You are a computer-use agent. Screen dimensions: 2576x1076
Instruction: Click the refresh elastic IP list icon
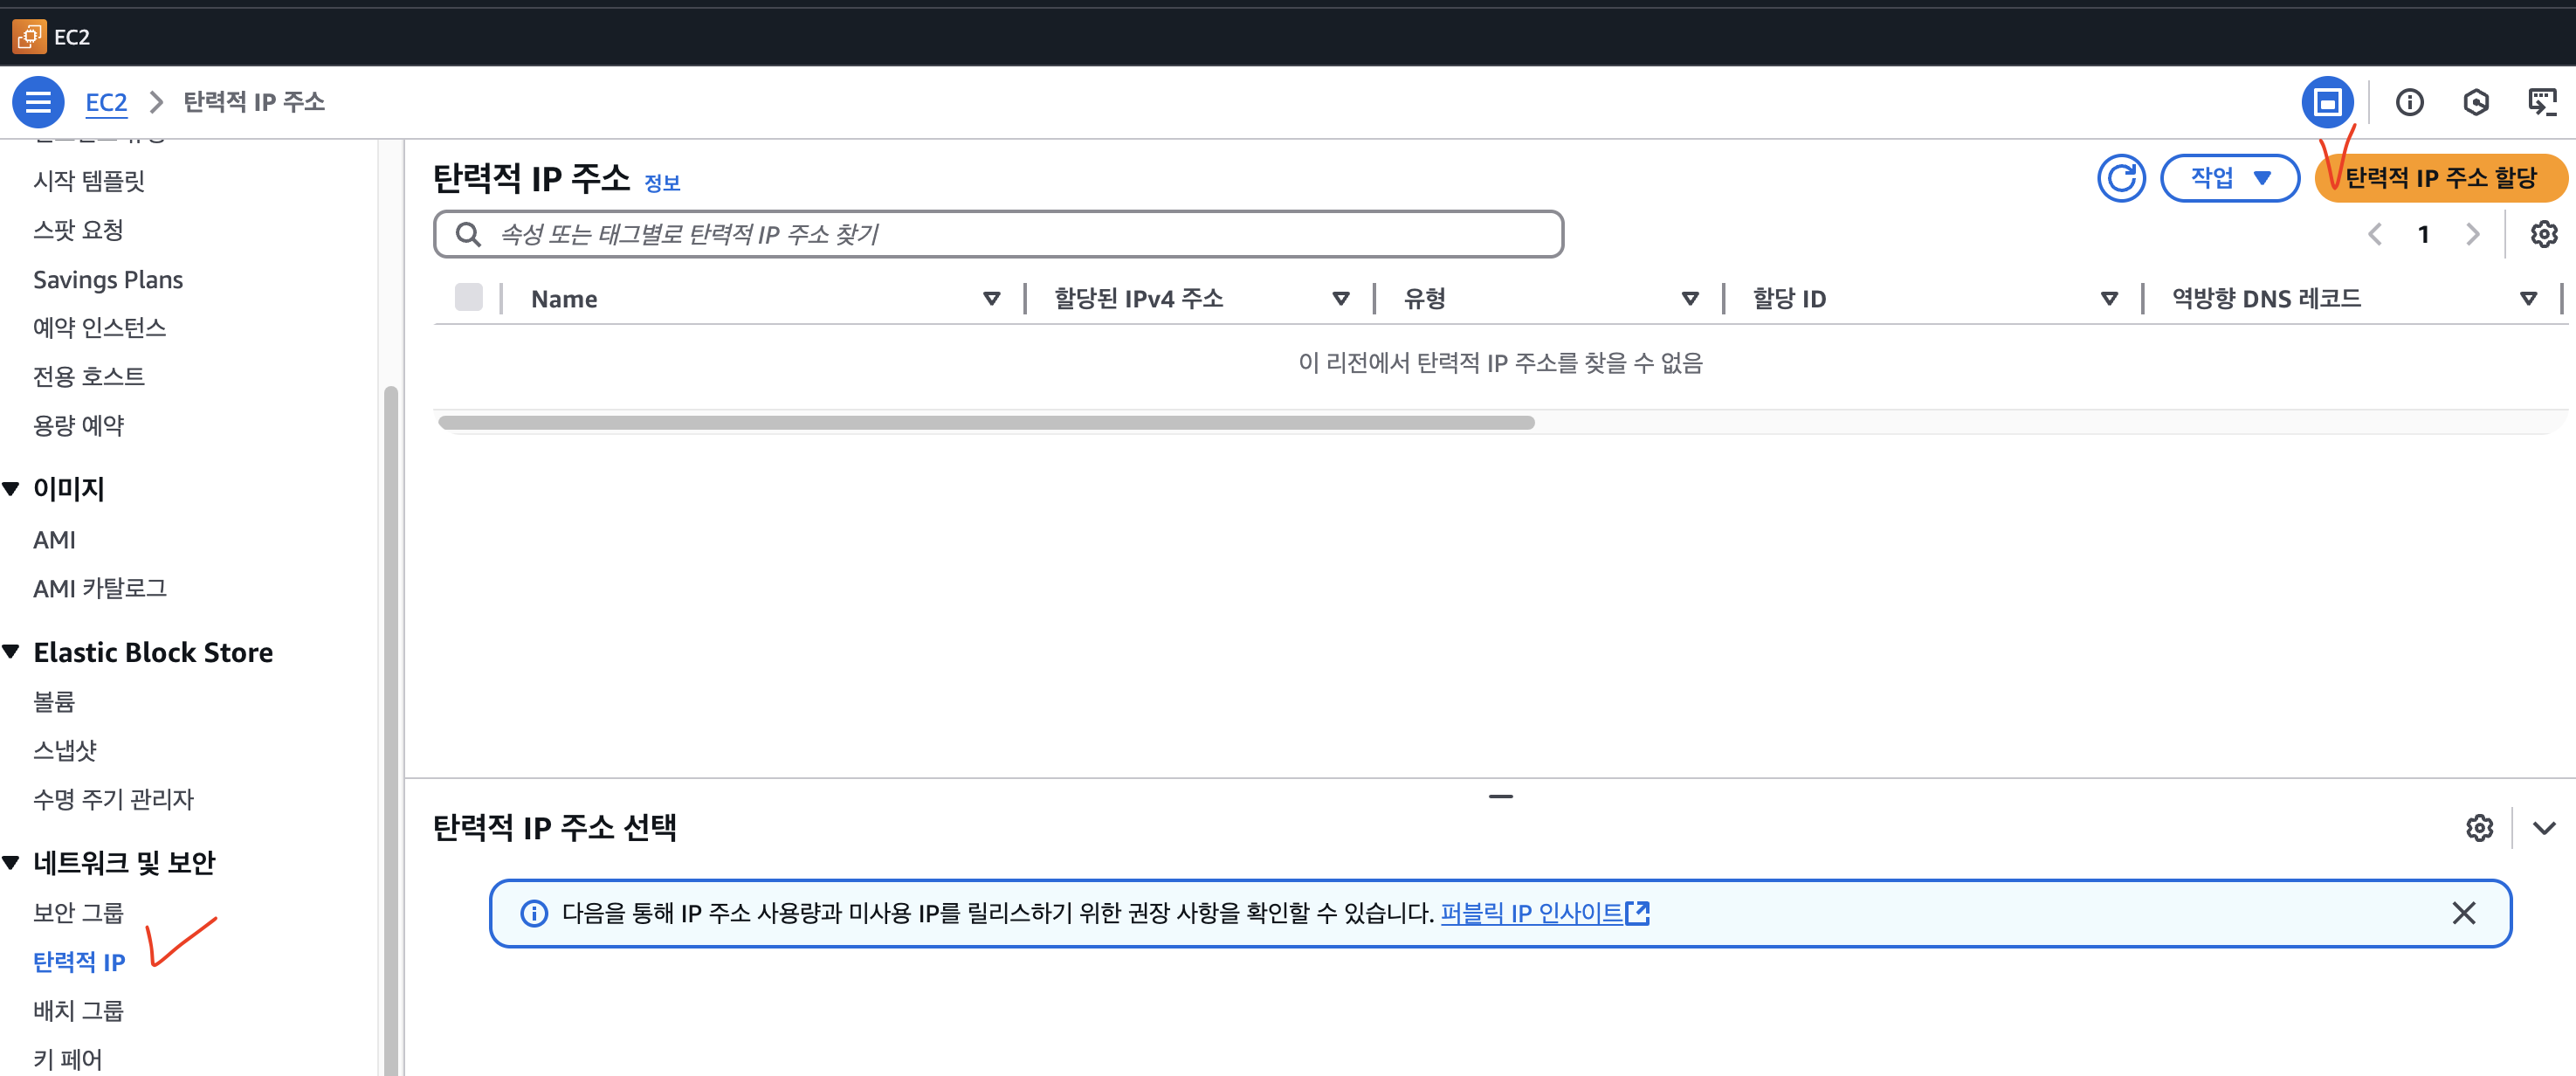coord(2120,179)
